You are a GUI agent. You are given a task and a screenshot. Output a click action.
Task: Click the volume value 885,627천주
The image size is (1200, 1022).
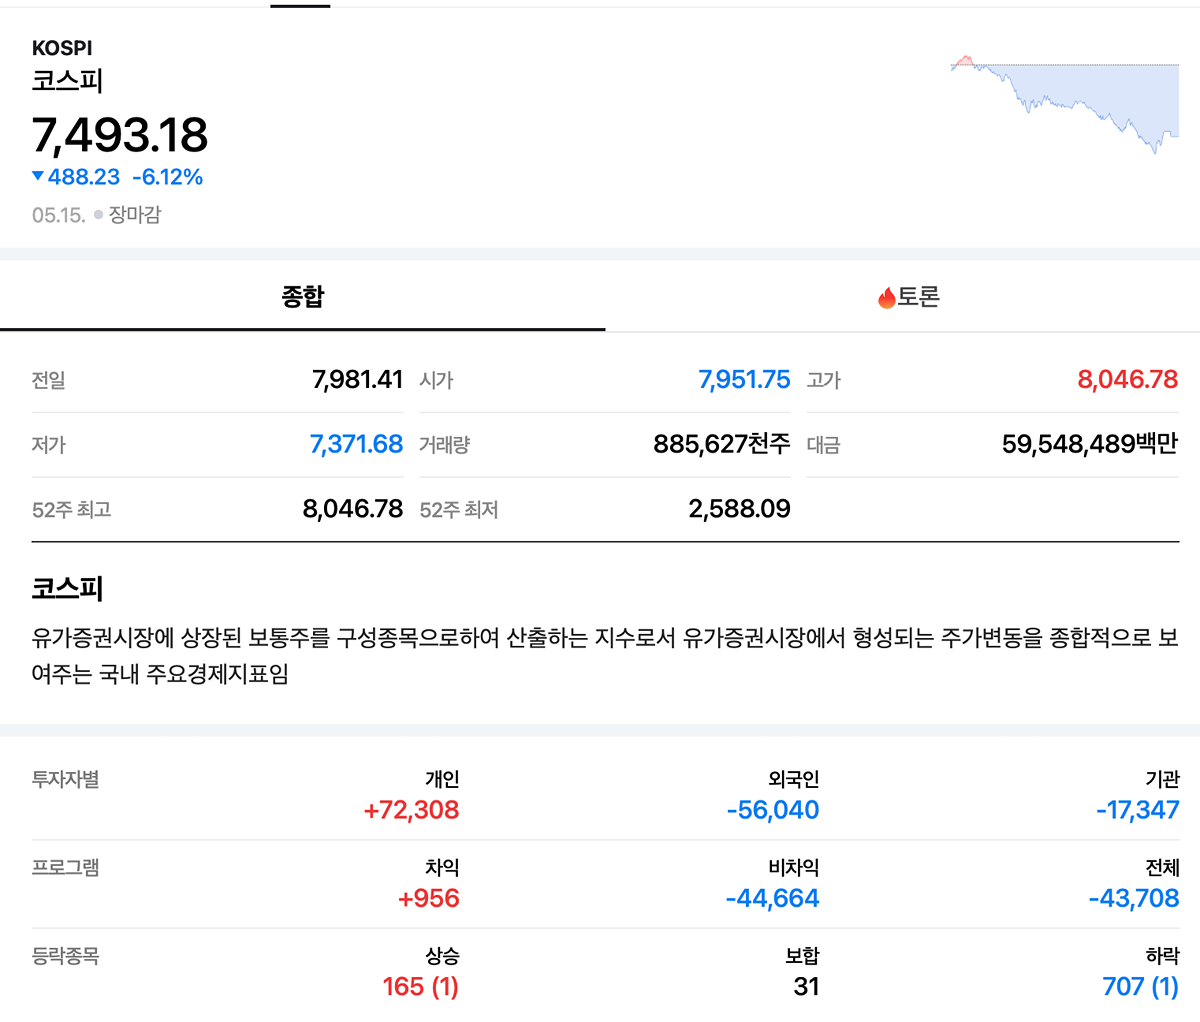pyautogui.click(x=722, y=444)
